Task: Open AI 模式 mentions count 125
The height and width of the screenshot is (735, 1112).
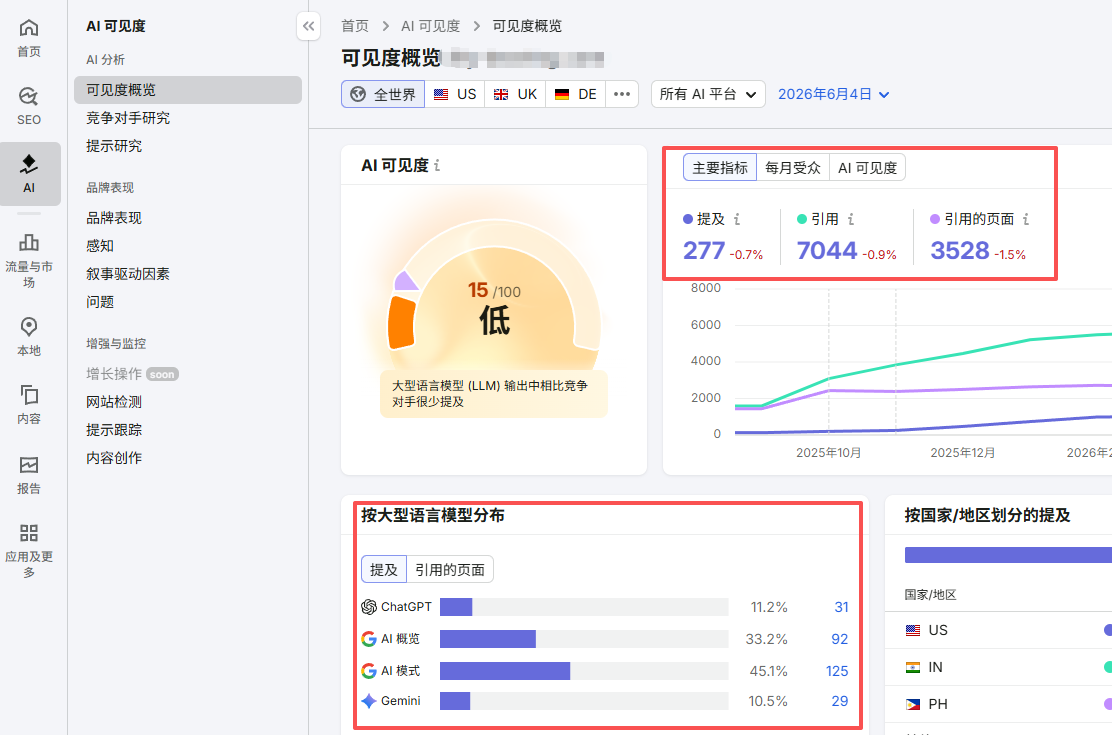Action: click(837, 671)
